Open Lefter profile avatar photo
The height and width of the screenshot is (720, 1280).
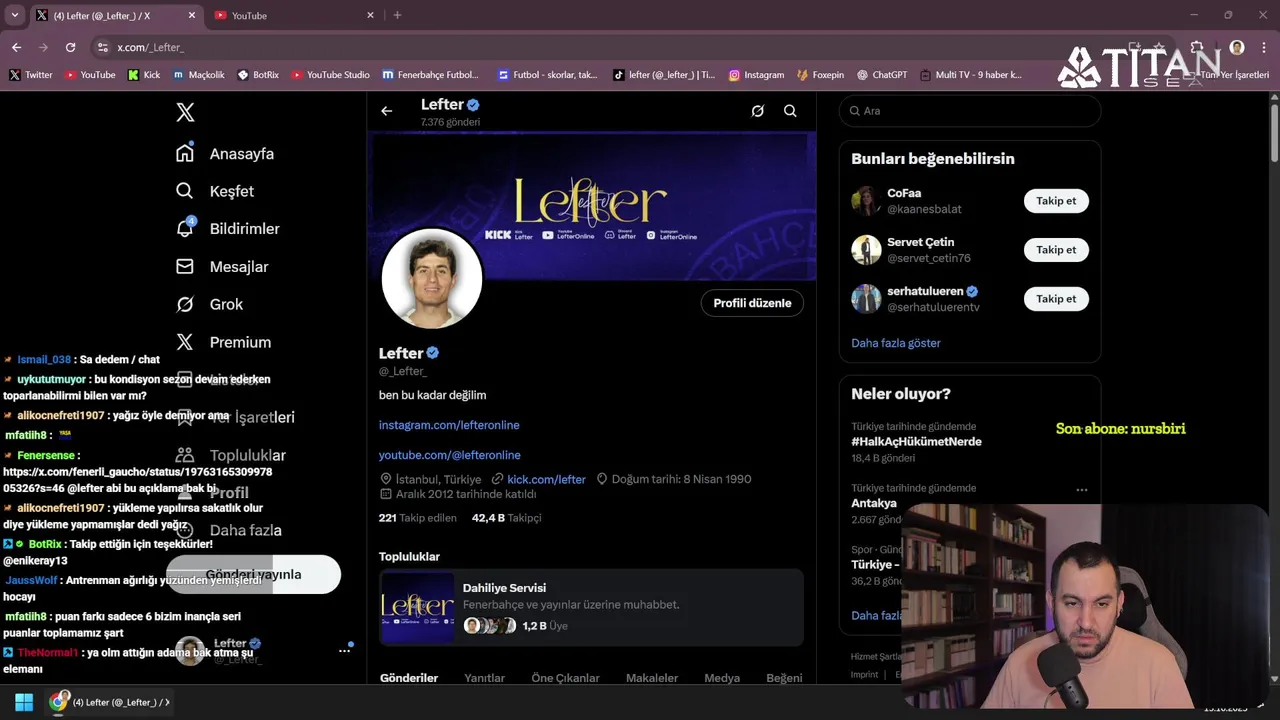[432, 279]
